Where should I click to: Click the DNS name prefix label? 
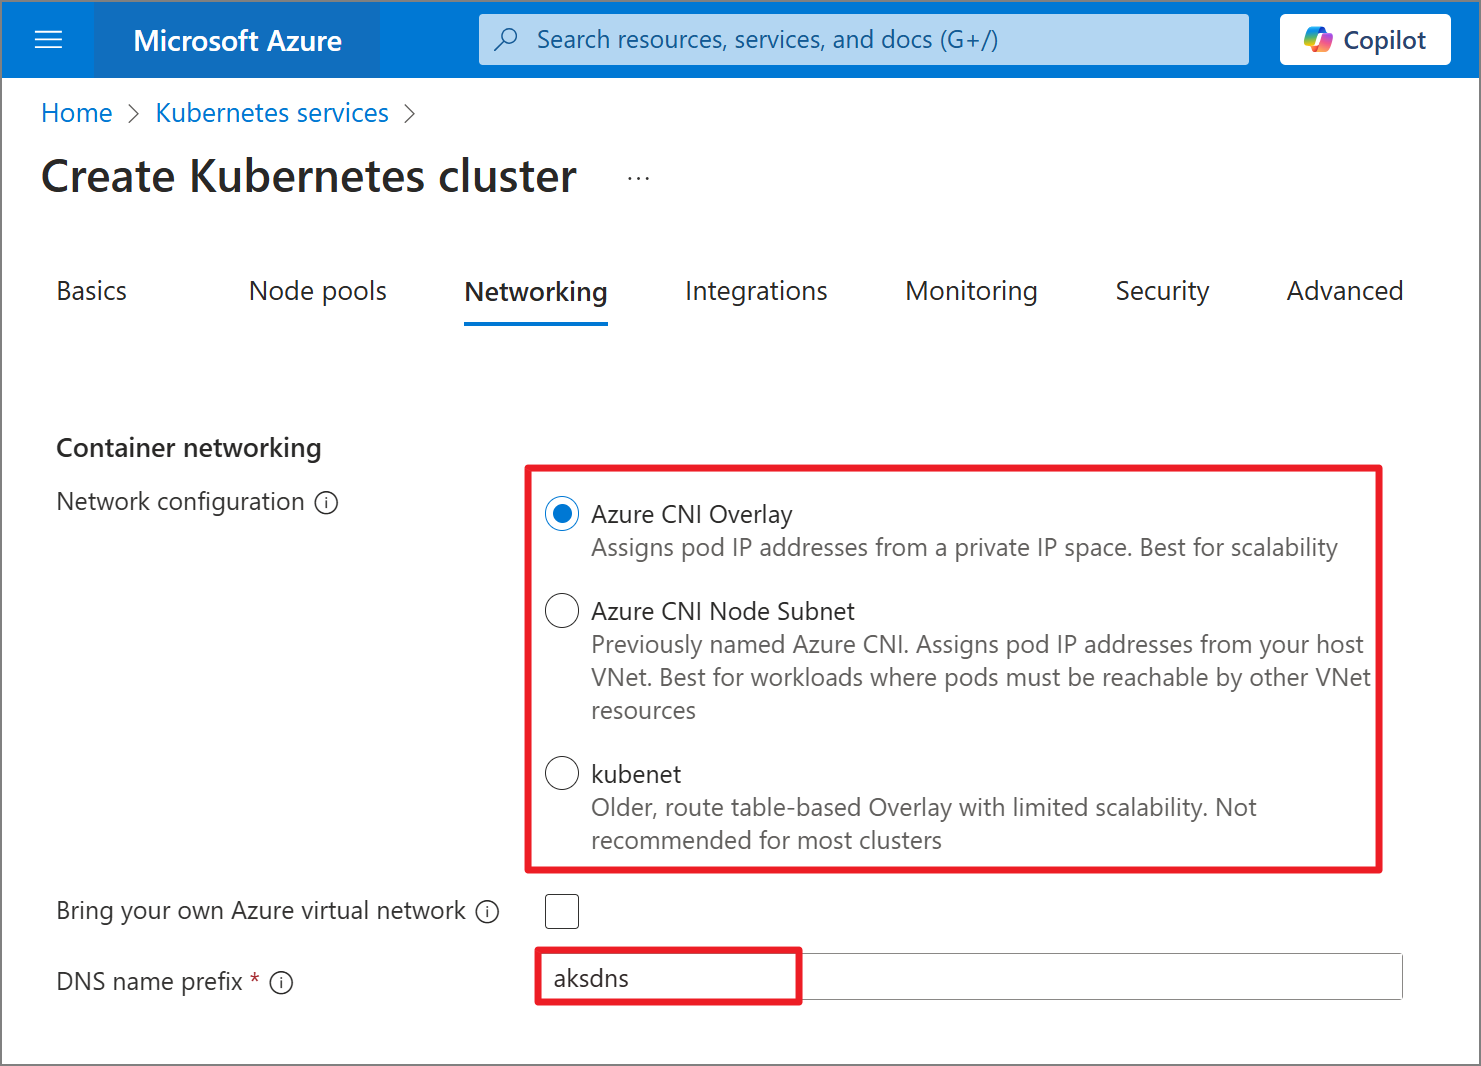click(149, 982)
